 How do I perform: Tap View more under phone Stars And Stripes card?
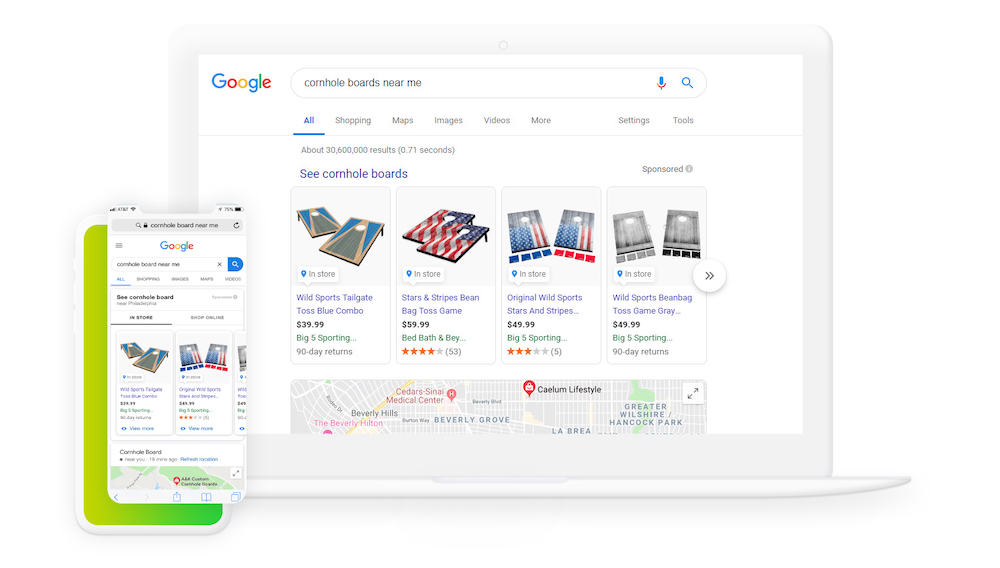196,428
